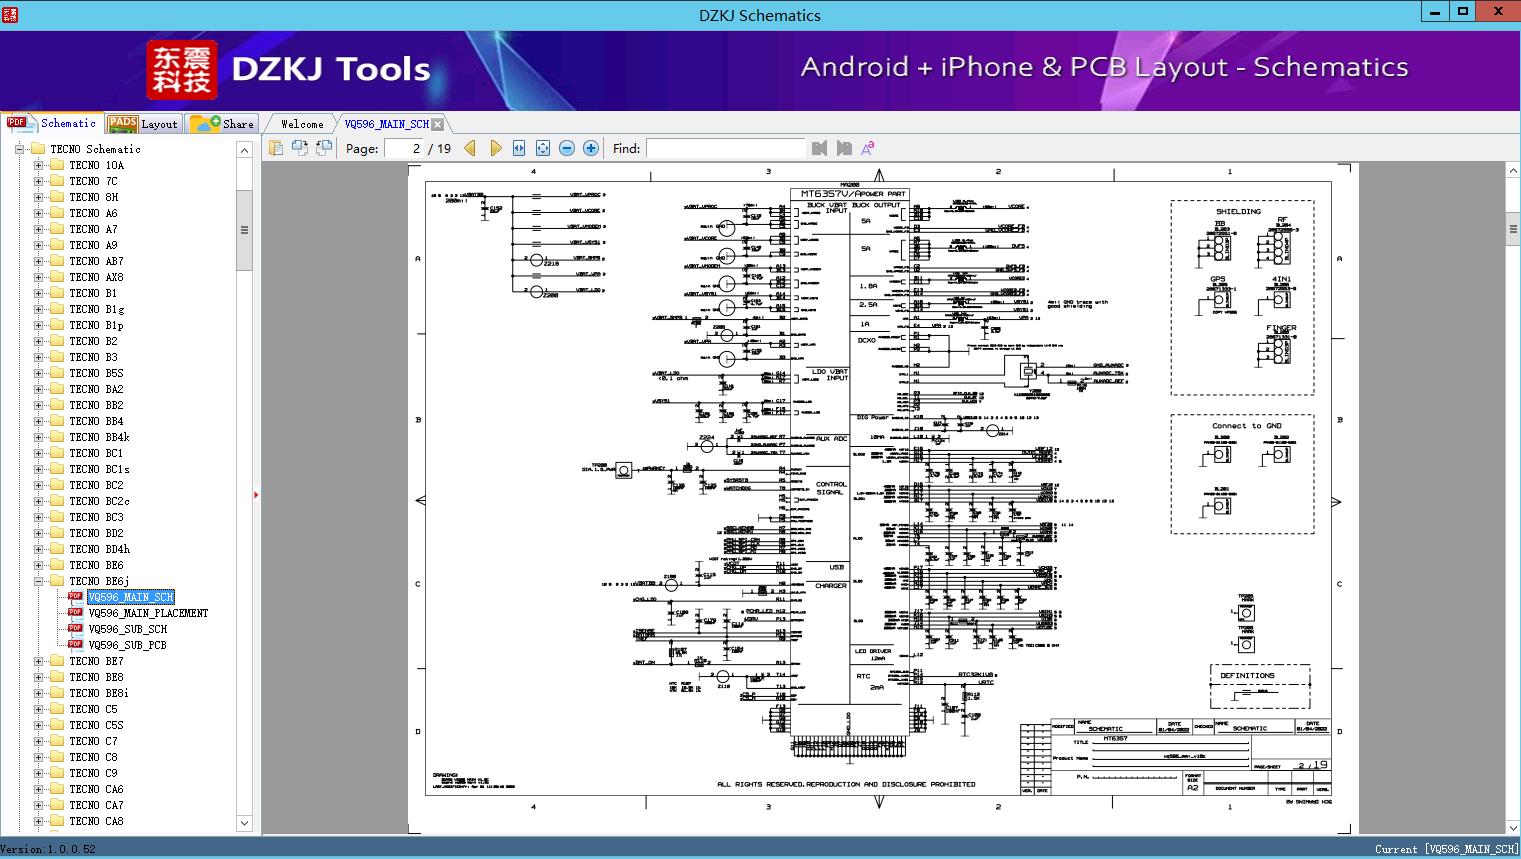Click the DZKJ red logo in banner
This screenshot has width=1521, height=859.
point(182,70)
